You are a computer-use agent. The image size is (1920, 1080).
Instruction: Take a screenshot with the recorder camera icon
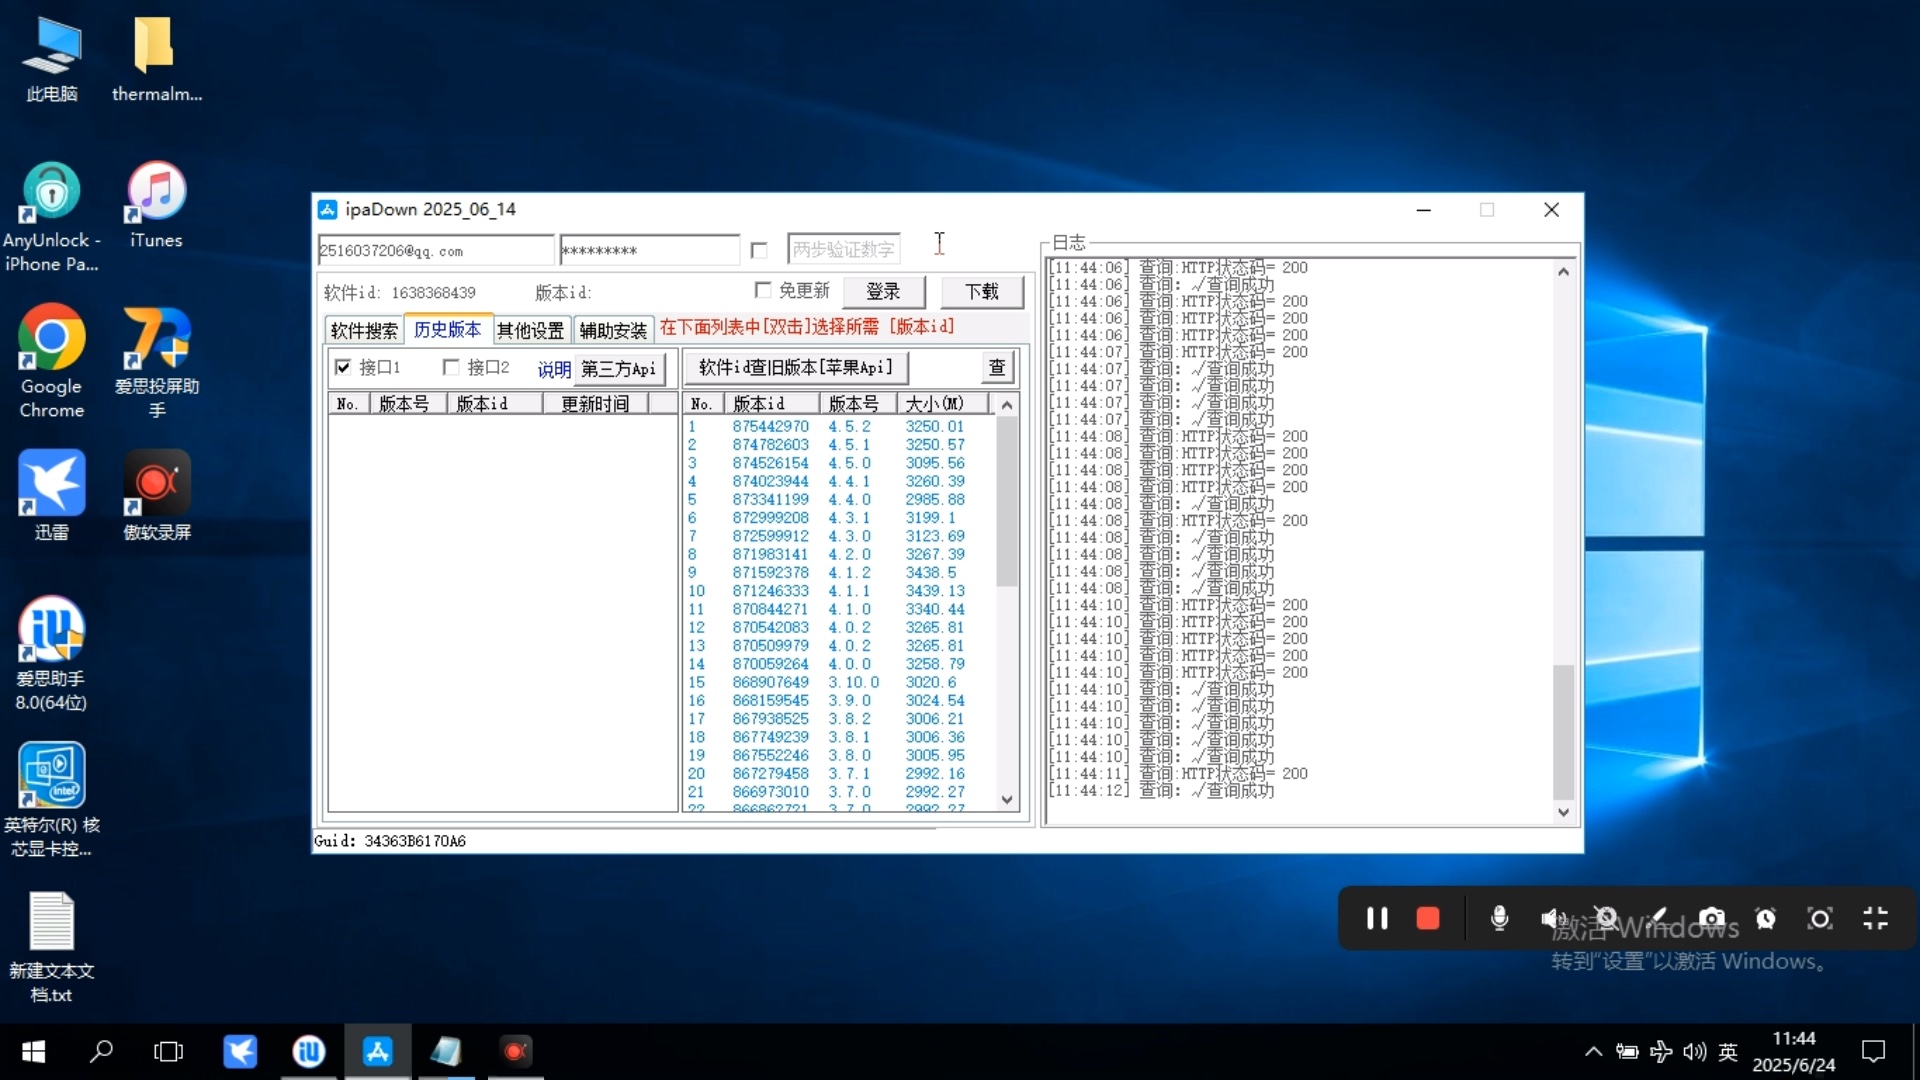pyautogui.click(x=1712, y=918)
